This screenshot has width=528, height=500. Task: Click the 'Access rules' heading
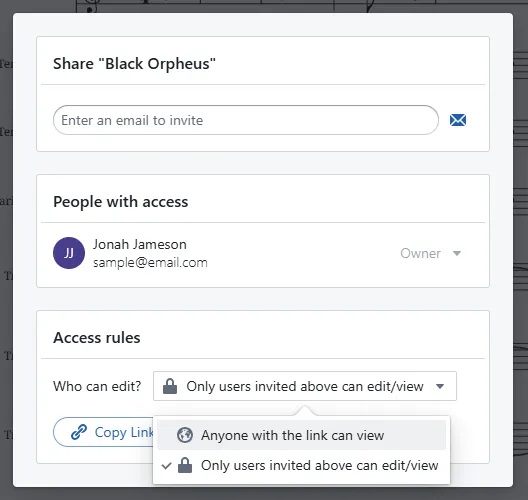tap(97, 338)
